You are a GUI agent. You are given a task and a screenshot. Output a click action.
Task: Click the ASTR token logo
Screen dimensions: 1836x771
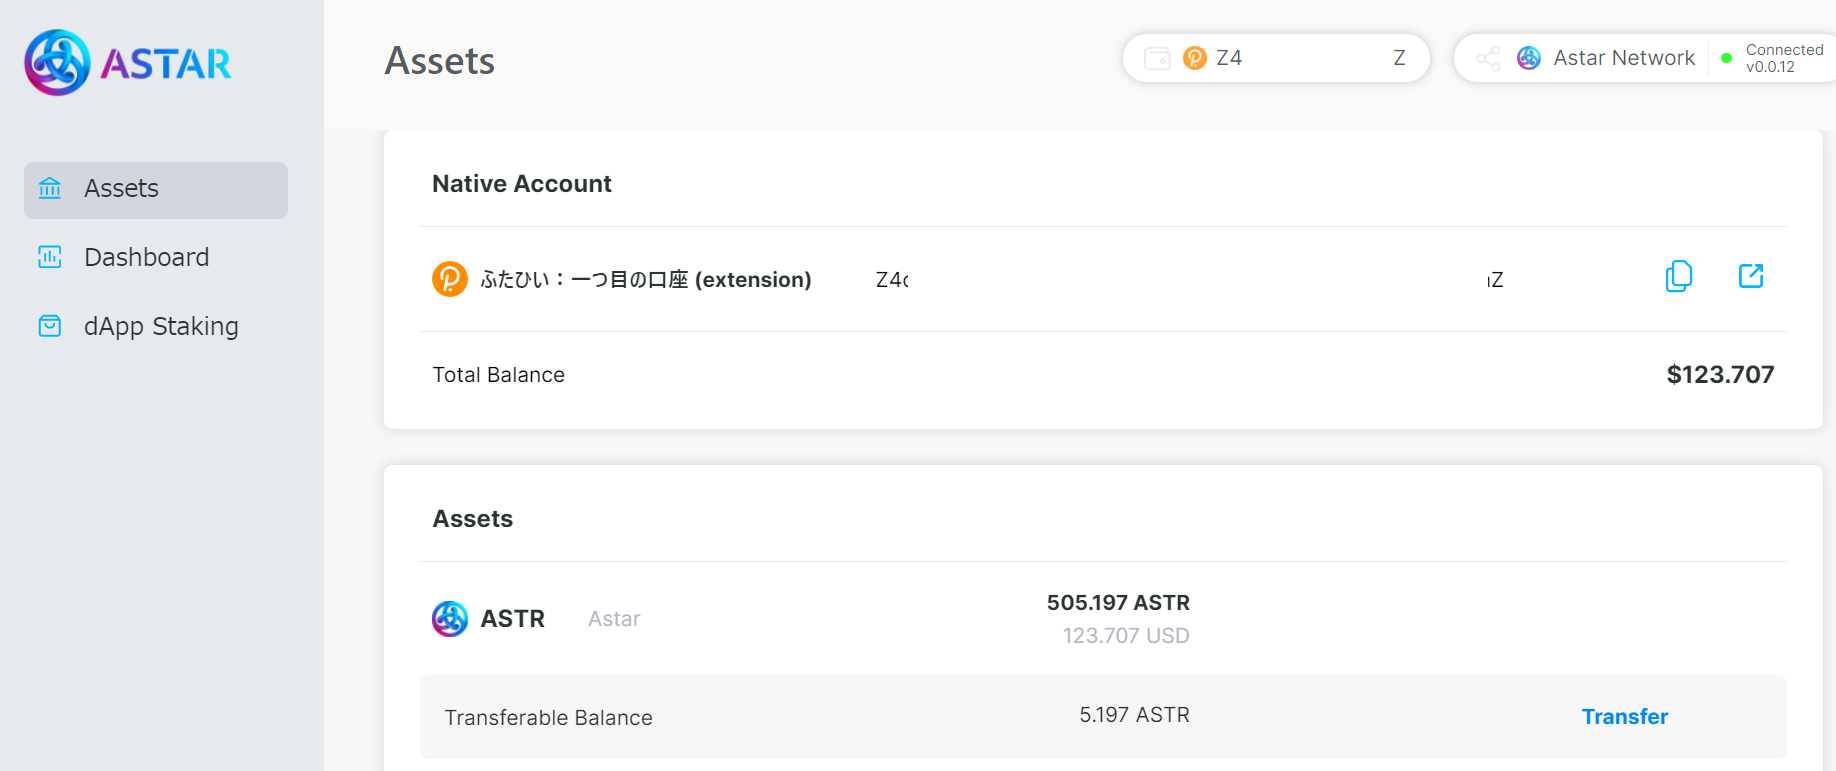point(450,619)
